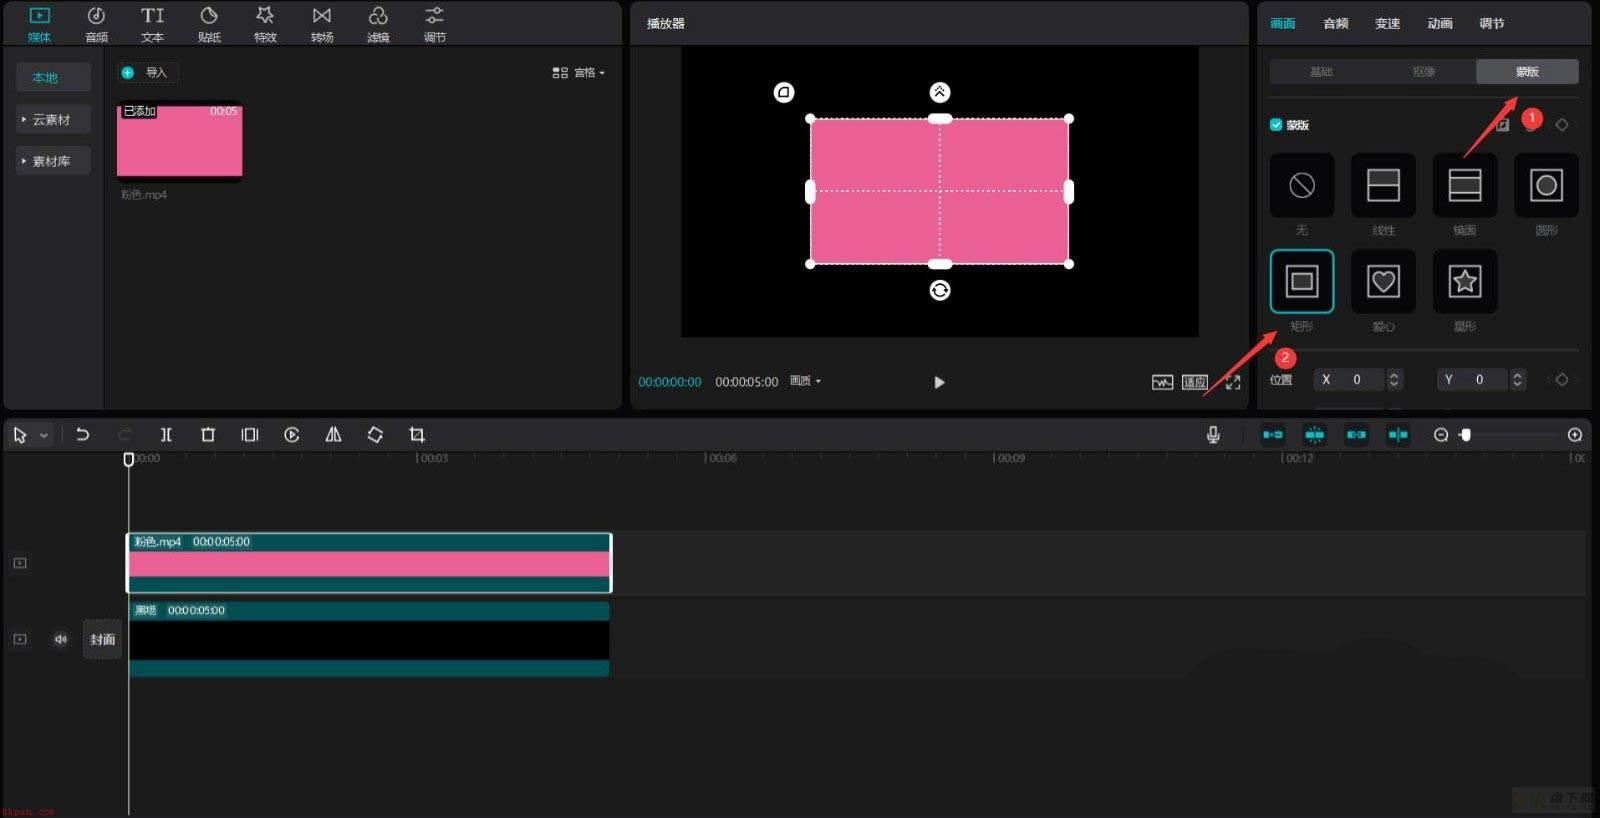The width and height of the screenshot is (1600, 818).
Task: Open the 宫格 grid view dropdown
Action: 578,73
